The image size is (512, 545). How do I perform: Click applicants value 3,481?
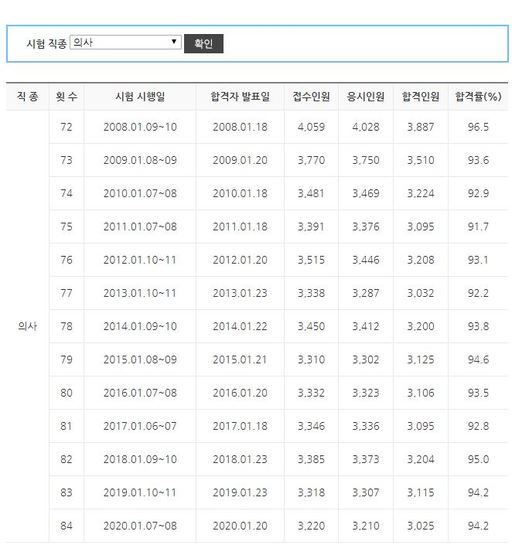311,193
